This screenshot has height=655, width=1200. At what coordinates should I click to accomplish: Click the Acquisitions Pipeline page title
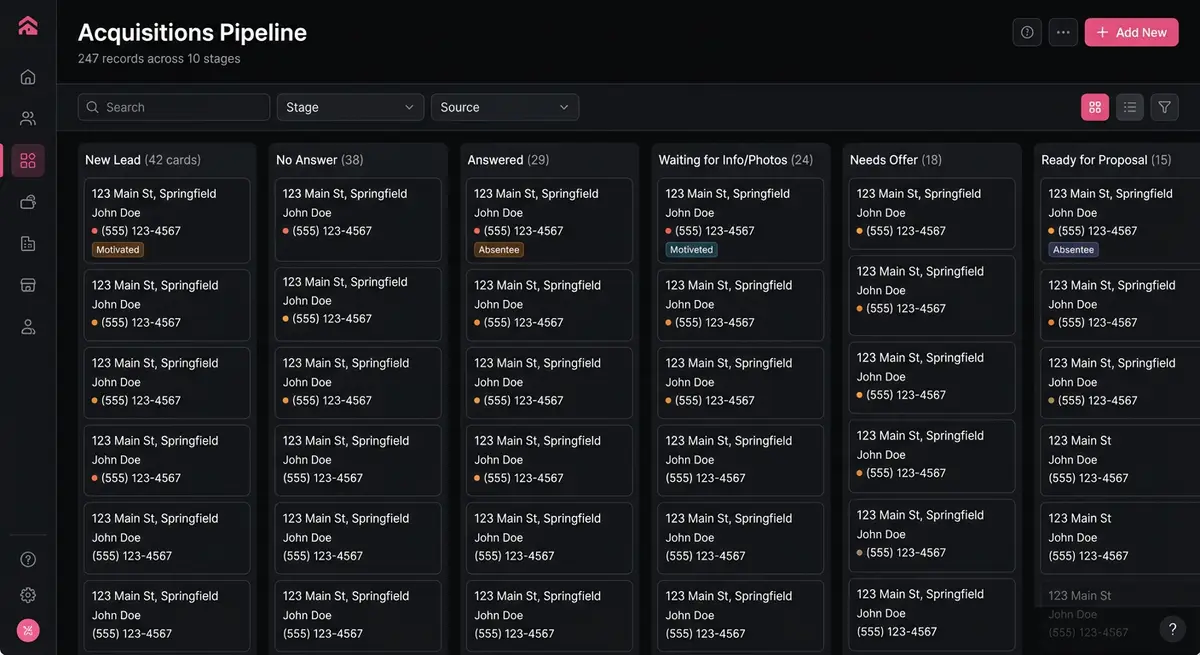point(192,33)
